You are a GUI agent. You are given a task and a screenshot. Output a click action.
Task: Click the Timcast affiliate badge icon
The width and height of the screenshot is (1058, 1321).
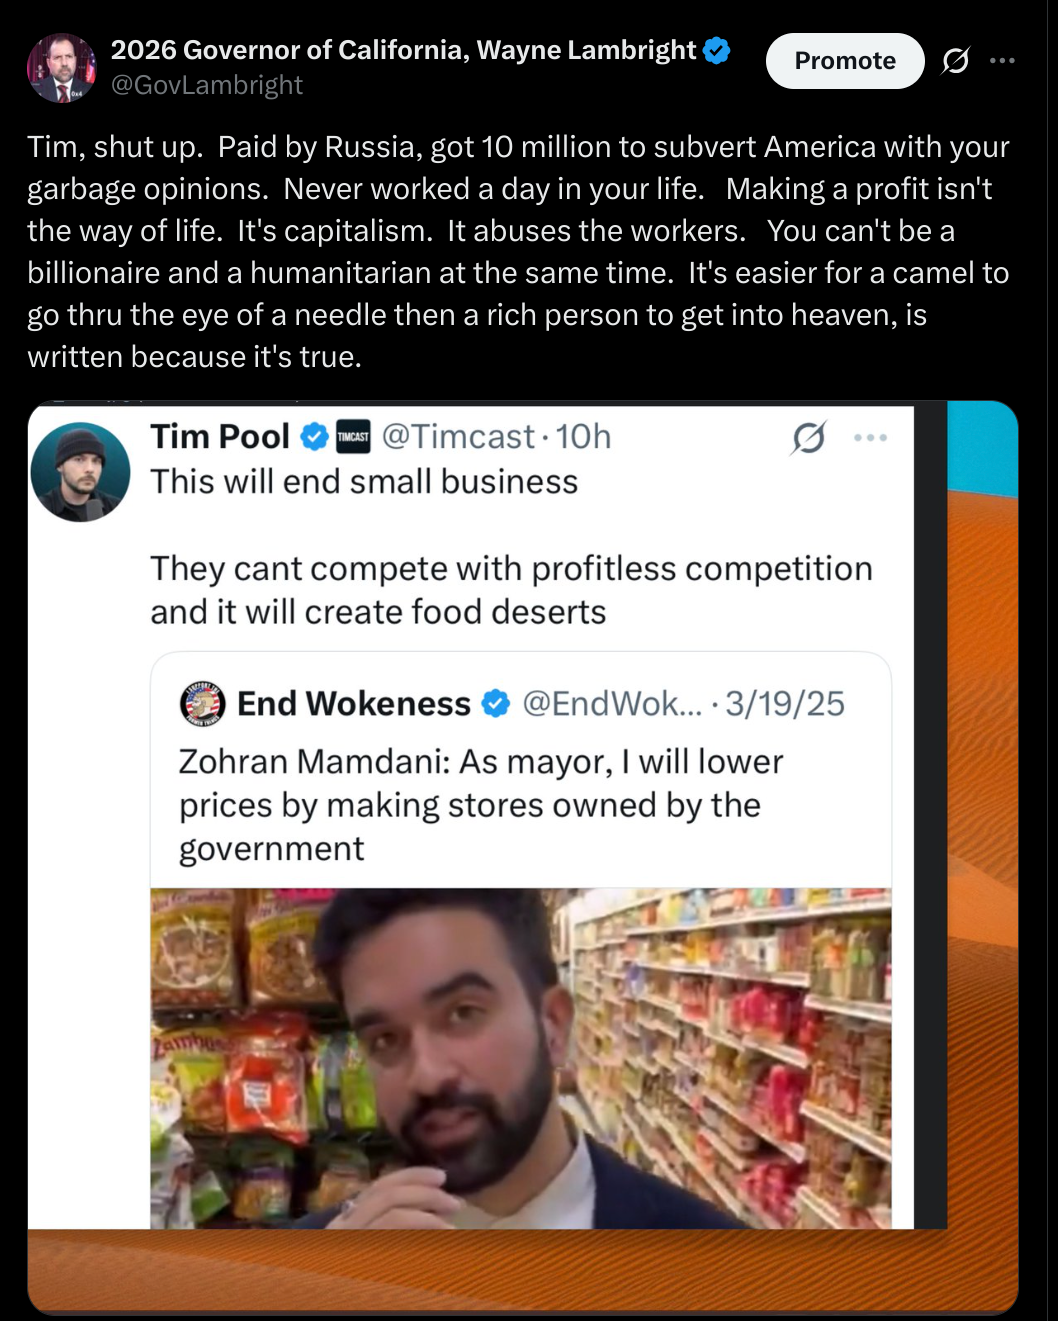click(x=353, y=437)
